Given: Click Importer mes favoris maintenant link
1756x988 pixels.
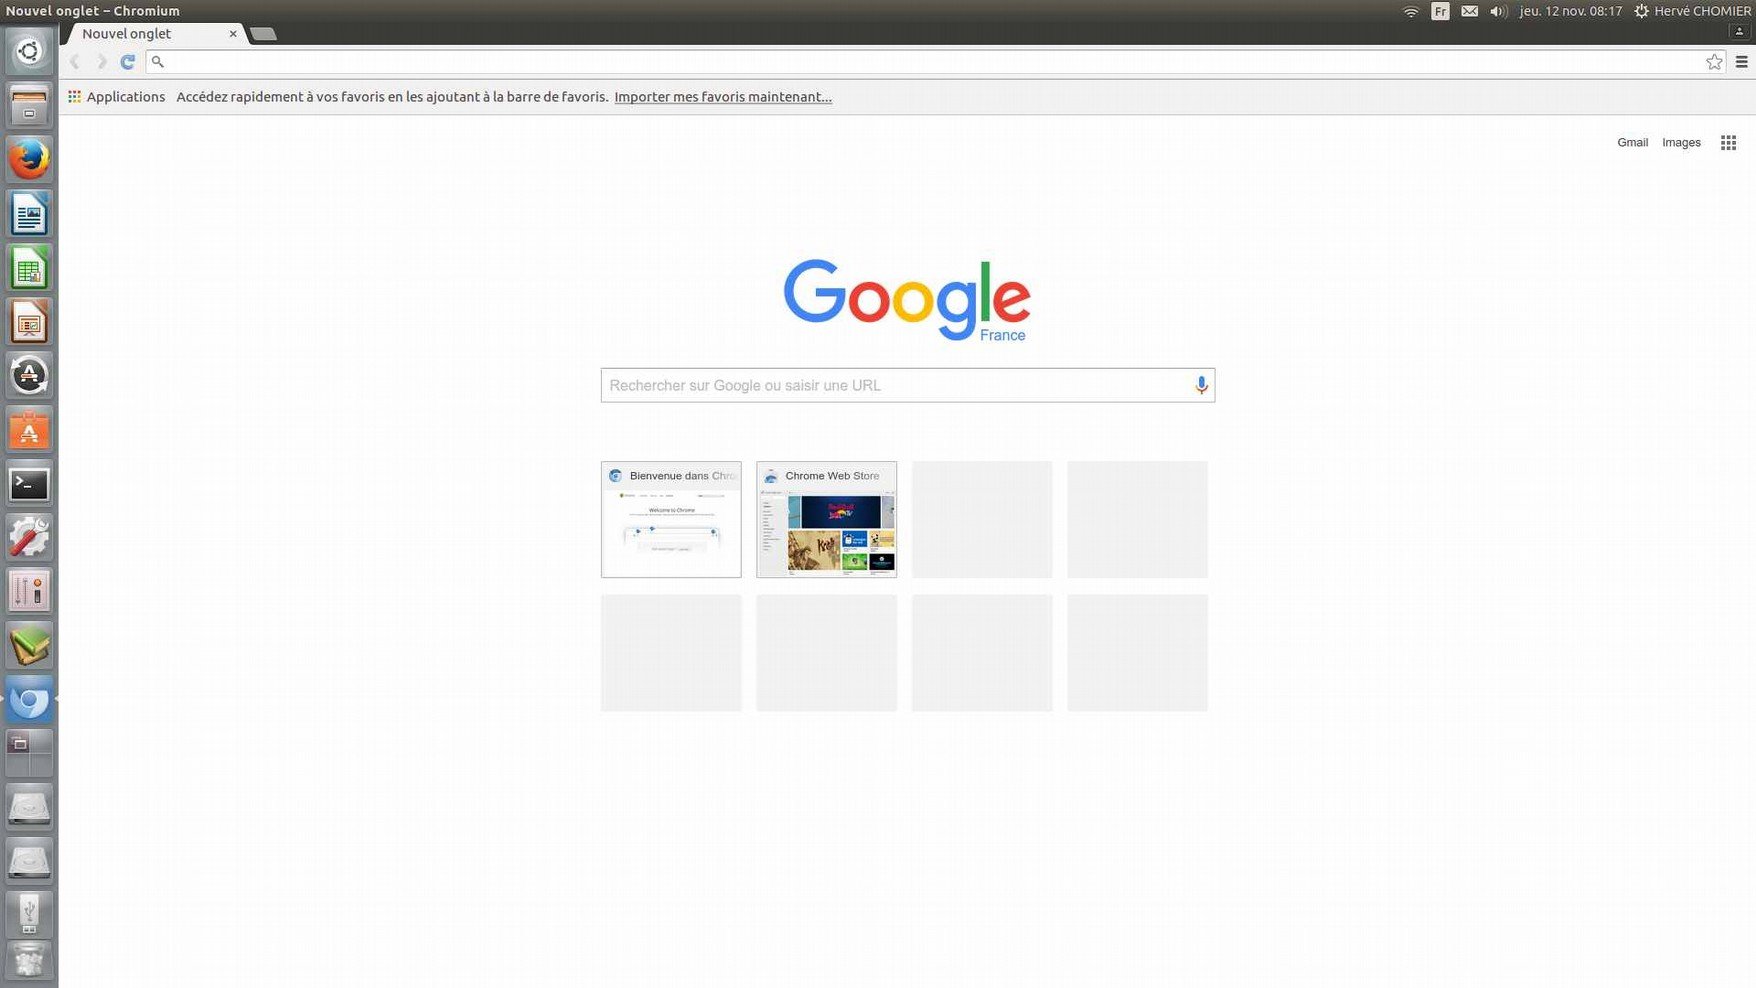Looking at the screenshot, I should pos(722,97).
